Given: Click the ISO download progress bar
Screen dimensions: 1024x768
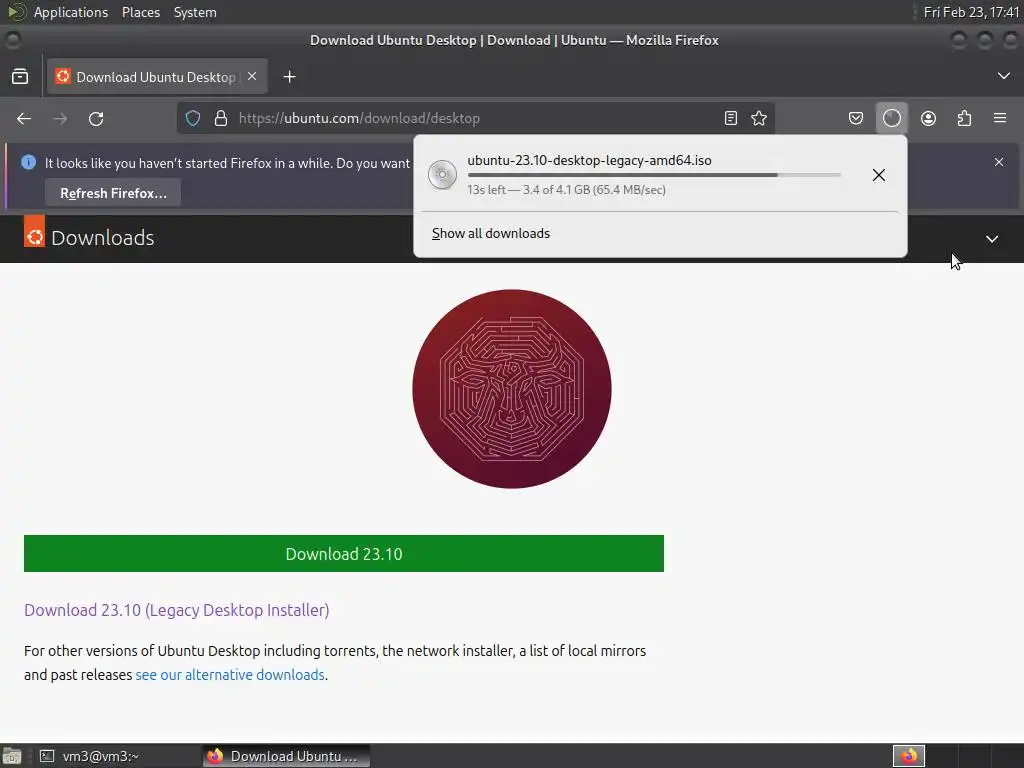Looking at the screenshot, I should [x=654, y=175].
